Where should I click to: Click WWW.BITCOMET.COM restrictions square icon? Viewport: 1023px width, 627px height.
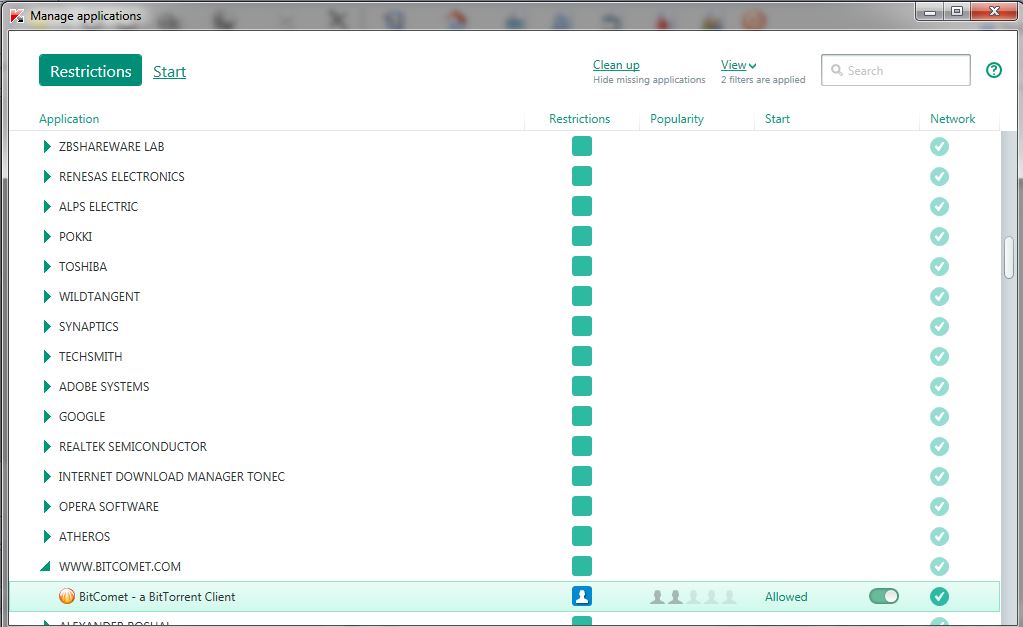pyautogui.click(x=582, y=566)
